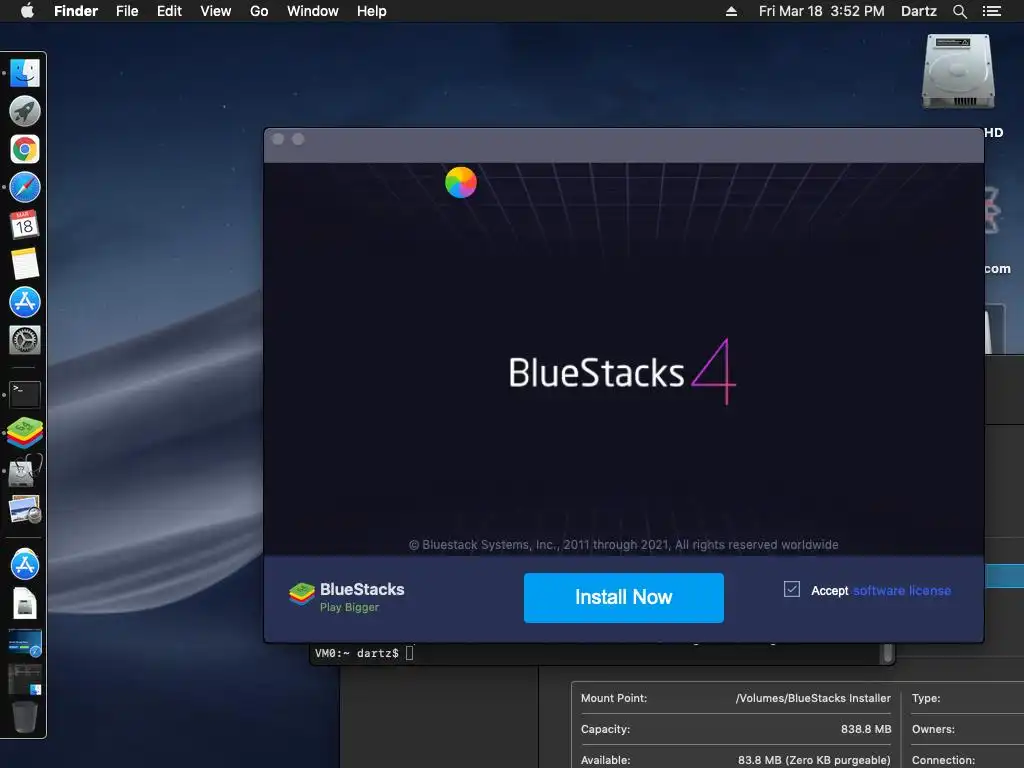Open App Store icon below Notes
This screenshot has height=768, width=1024.
pos(25,302)
